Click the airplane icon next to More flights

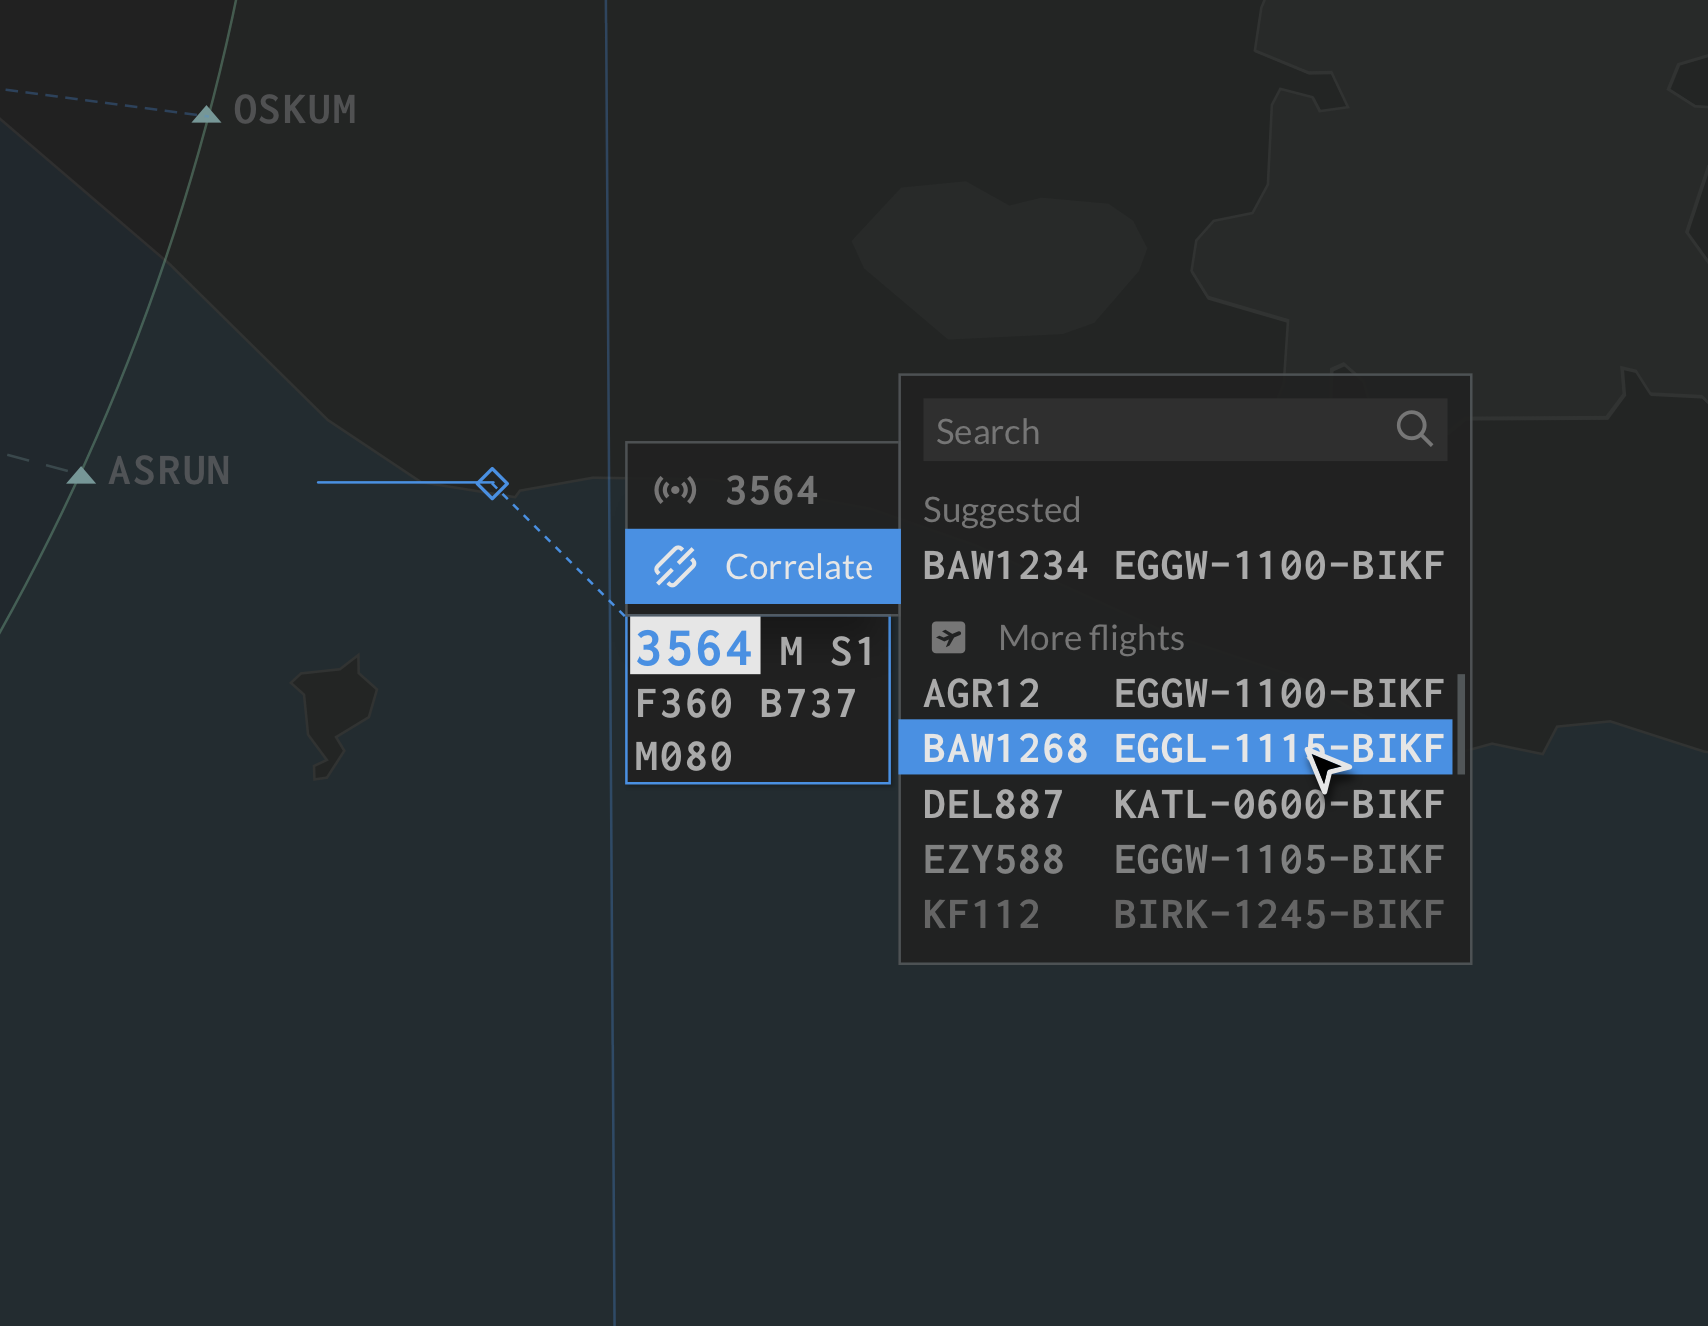point(948,637)
